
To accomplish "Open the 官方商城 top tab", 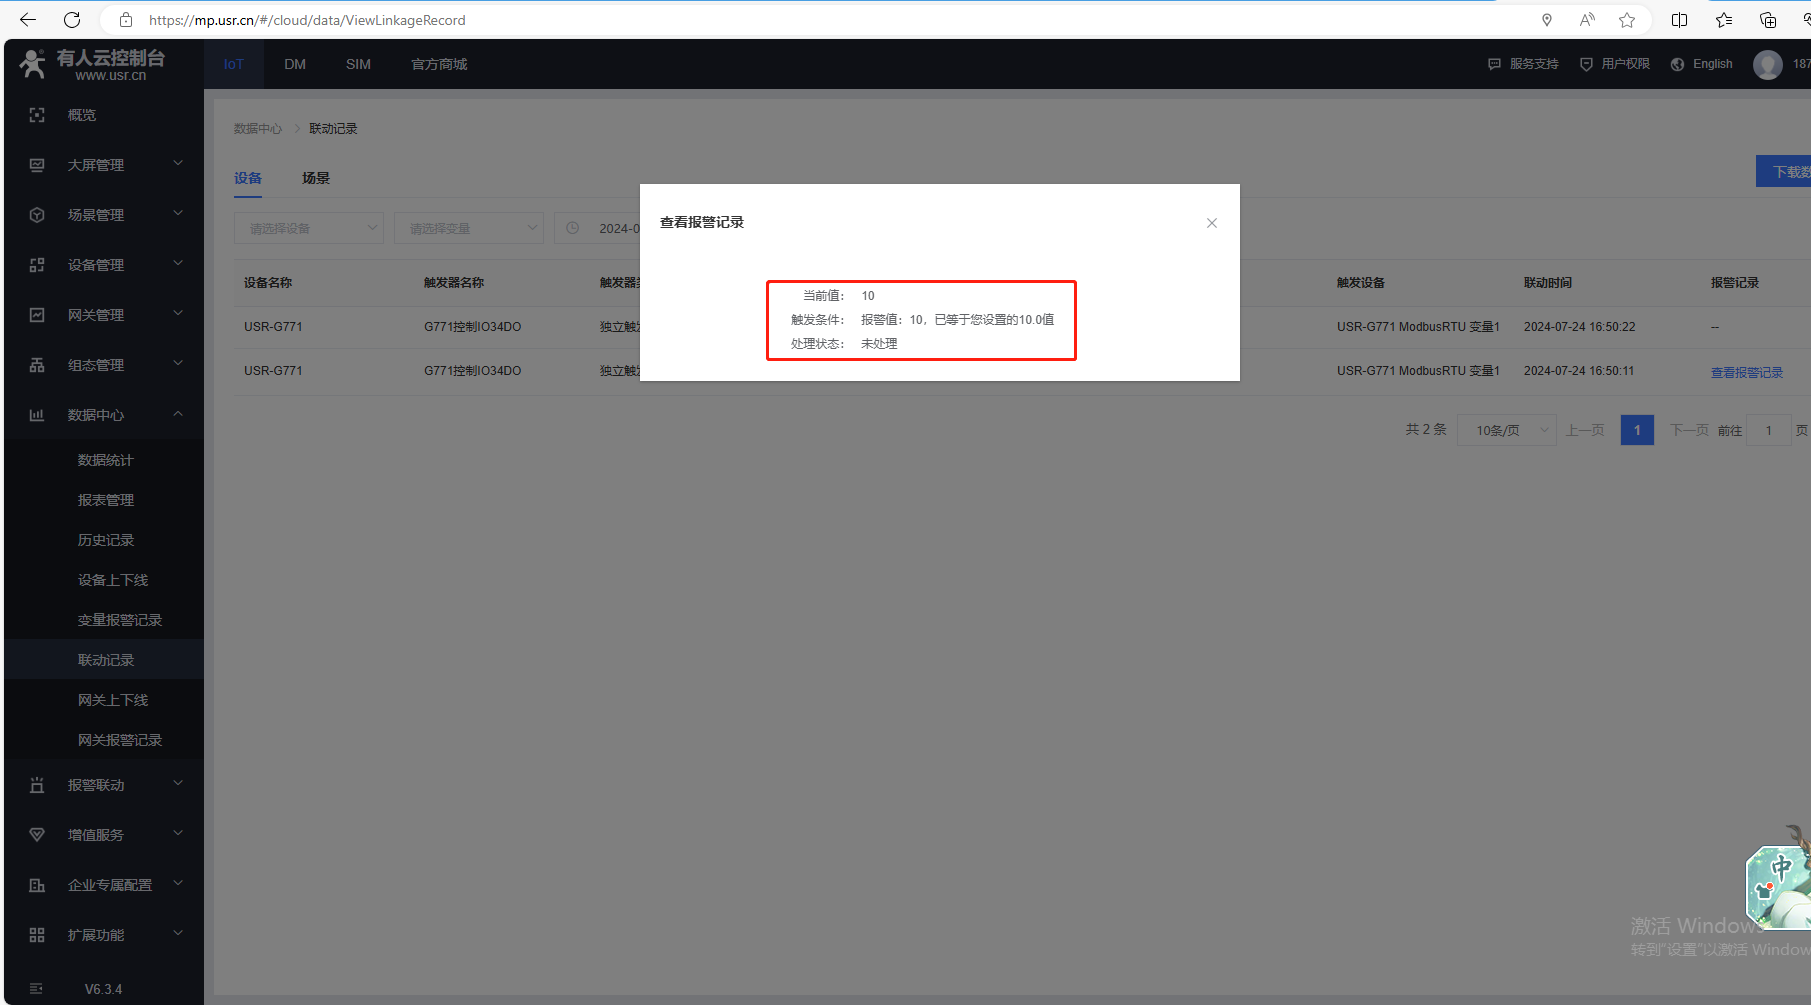I will tap(439, 64).
